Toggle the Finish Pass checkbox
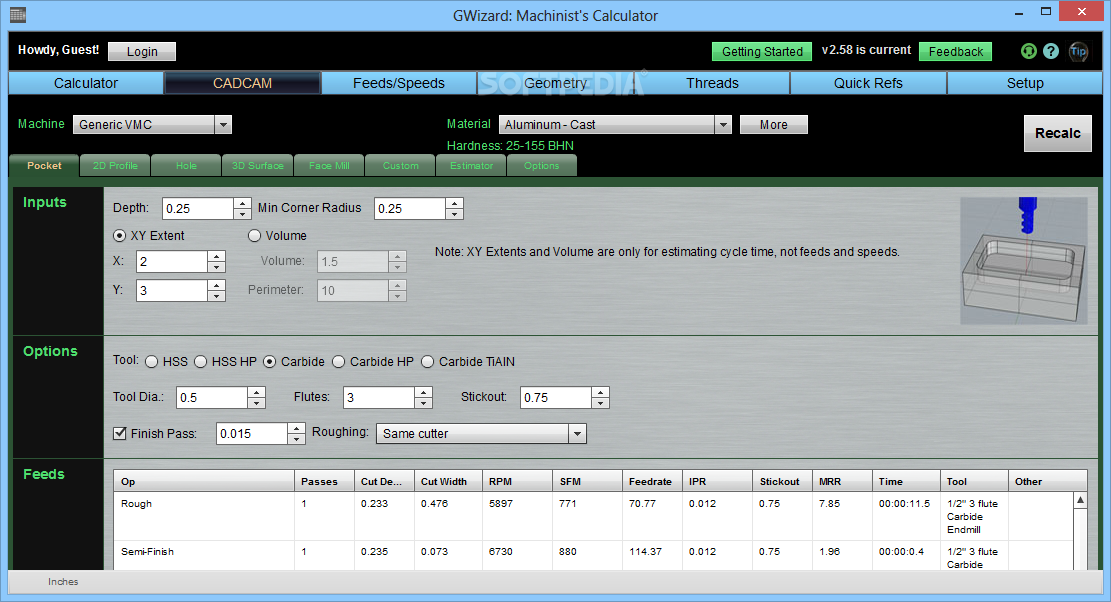 pos(120,433)
